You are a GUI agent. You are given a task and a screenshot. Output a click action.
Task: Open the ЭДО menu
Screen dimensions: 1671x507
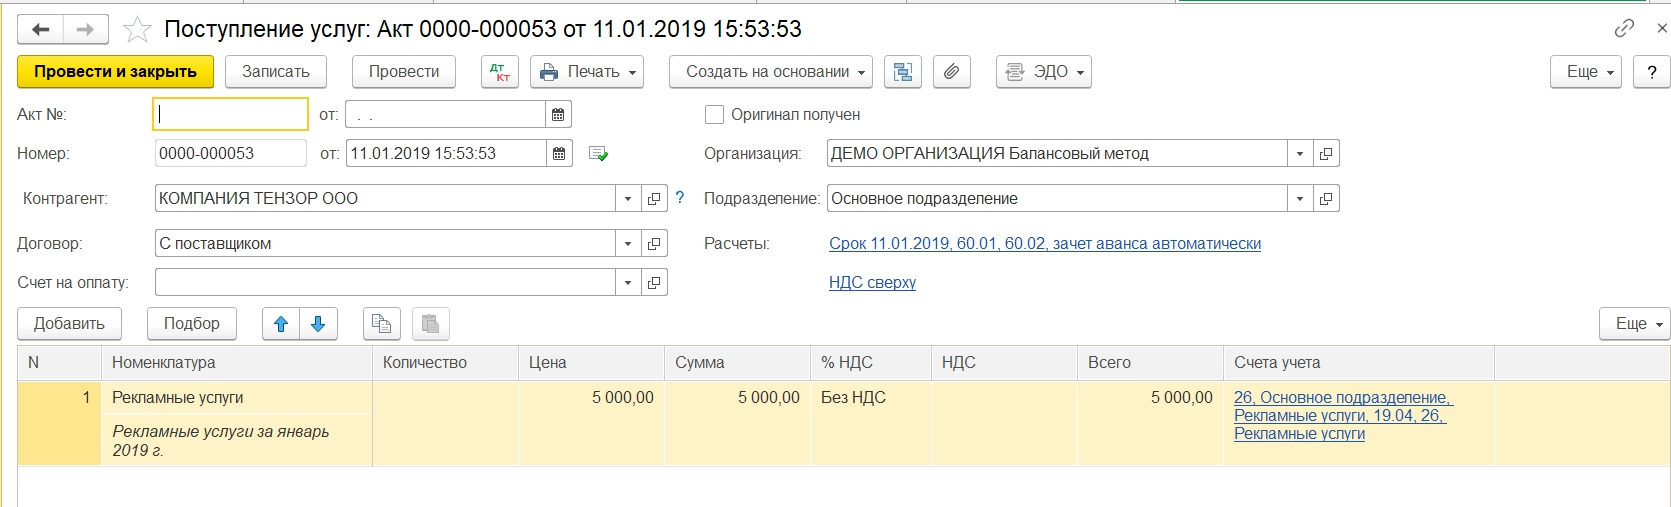(1043, 72)
